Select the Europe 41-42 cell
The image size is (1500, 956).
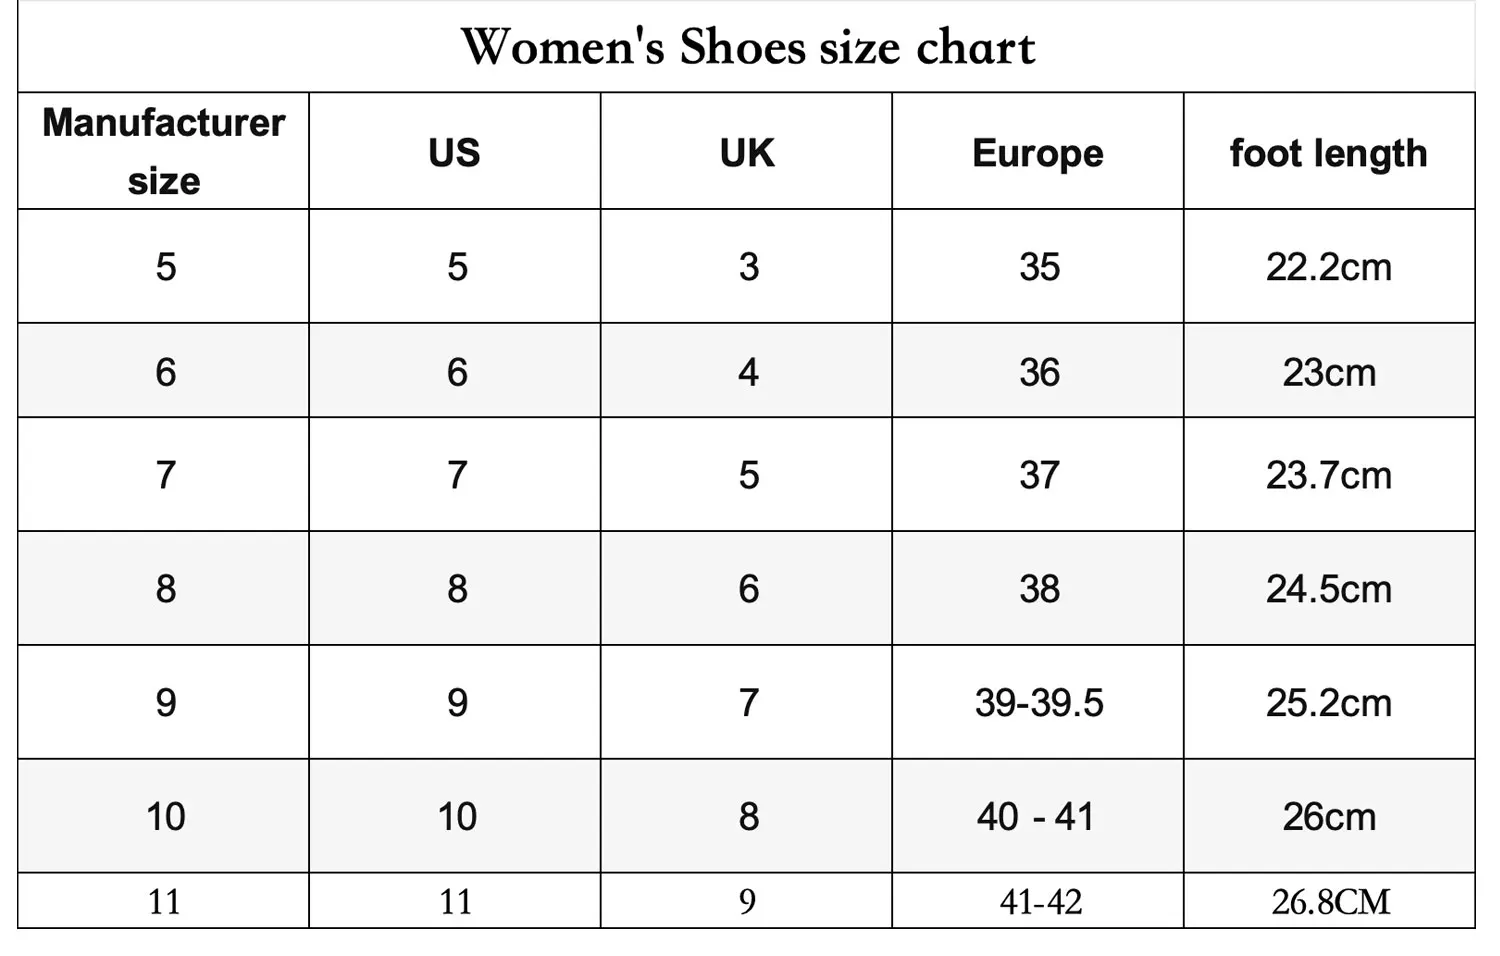pyautogui.click(x=1040, y=902)
